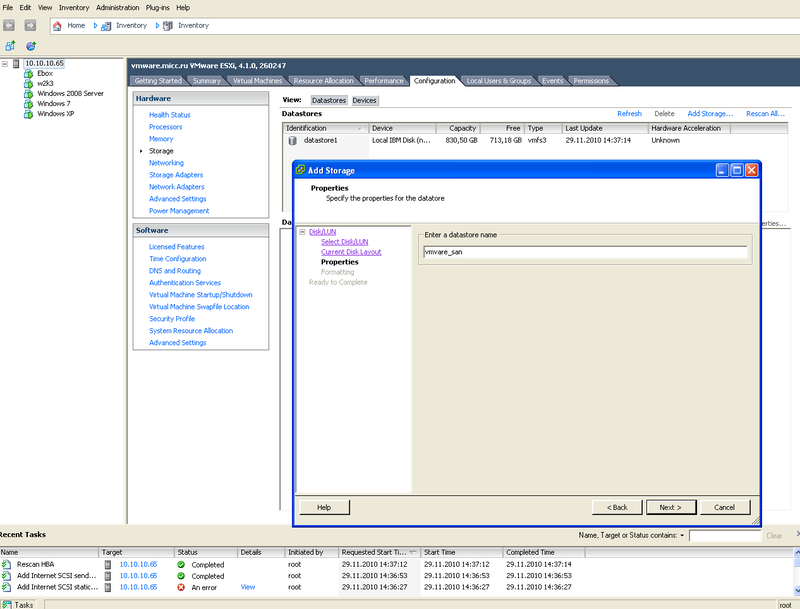Open Networking hardware settings
800x609 pixels.
point(166,163)
